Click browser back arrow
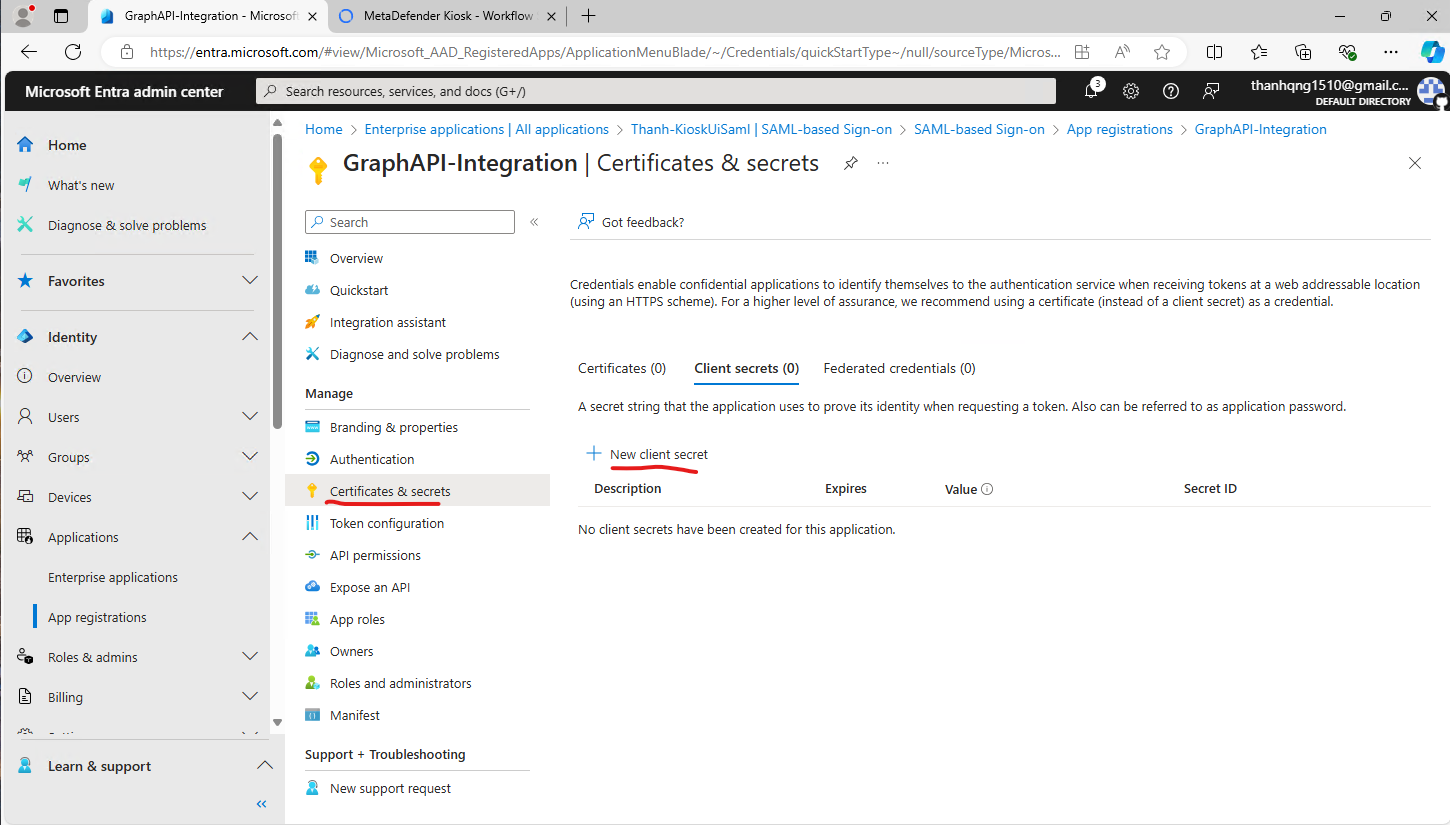Image resolution: width=1450 pixels, height=825 pixels. pos(29,52)
